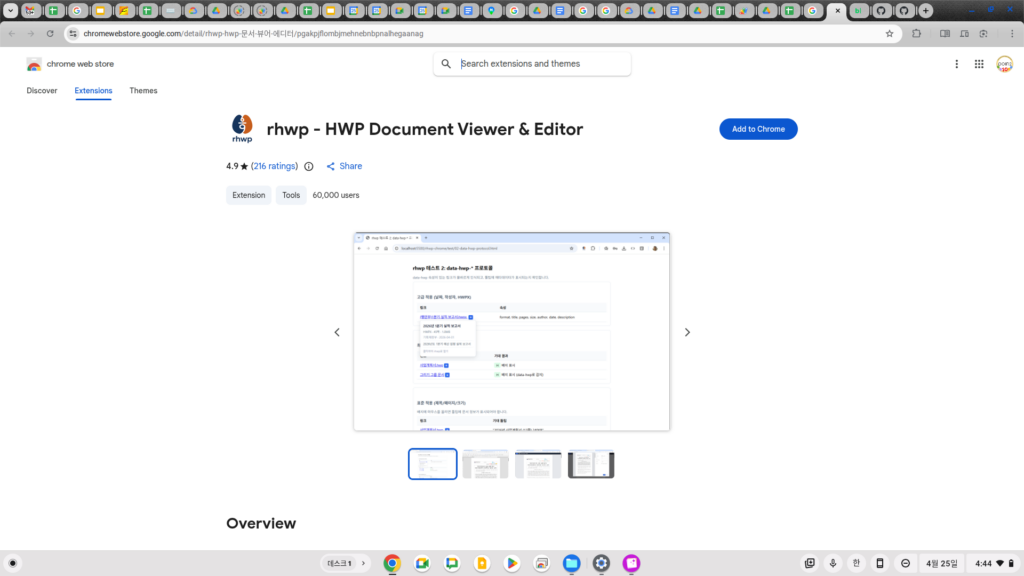The width and height of the screenshot is (1024, 576).
Task: Click the Tools category chip
Action: click(x=291, y=196)
